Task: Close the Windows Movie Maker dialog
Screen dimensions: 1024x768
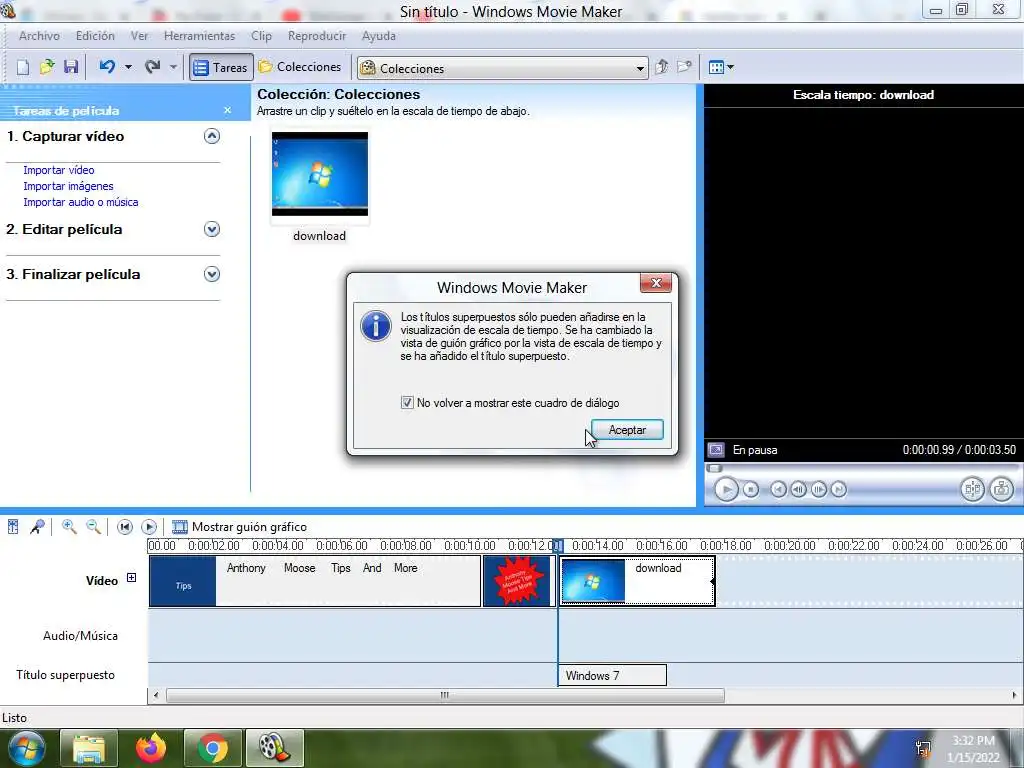Action: 656,283
